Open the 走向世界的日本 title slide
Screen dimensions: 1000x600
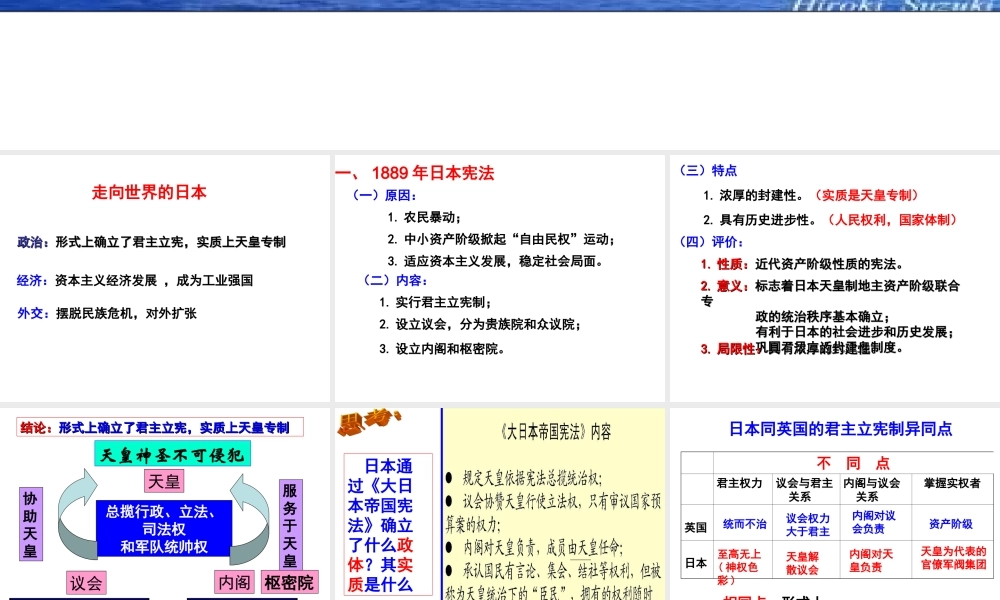coord(165,278)
